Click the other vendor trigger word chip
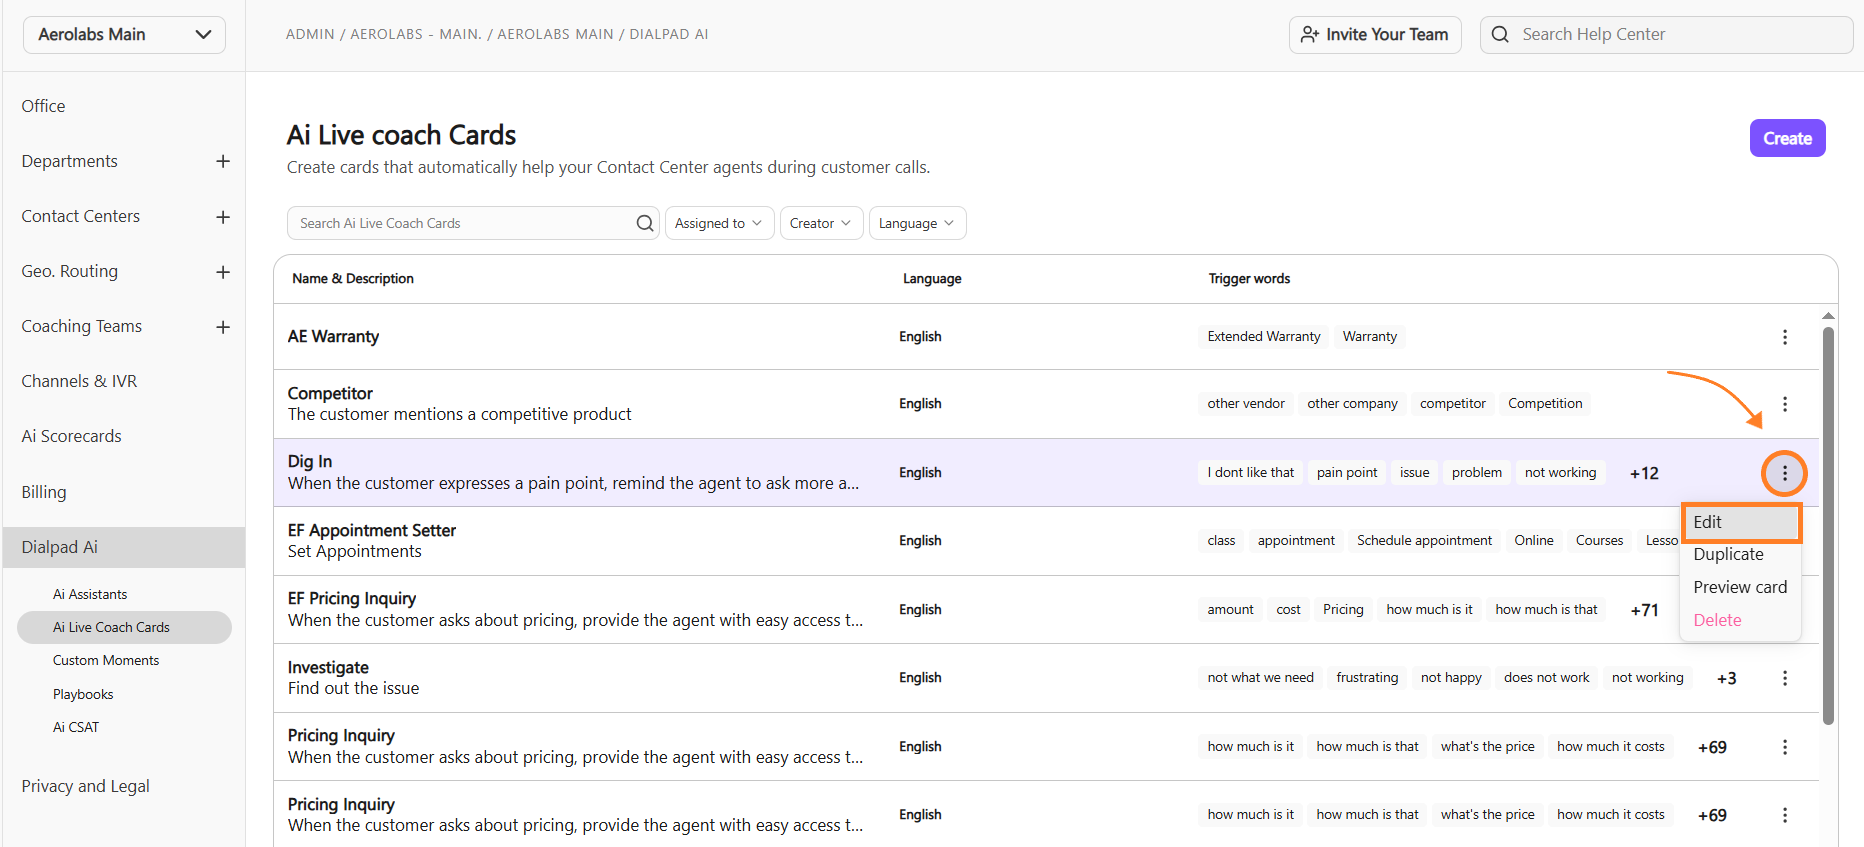This screenshot has width=1864, height=847. pos(1246,403)
